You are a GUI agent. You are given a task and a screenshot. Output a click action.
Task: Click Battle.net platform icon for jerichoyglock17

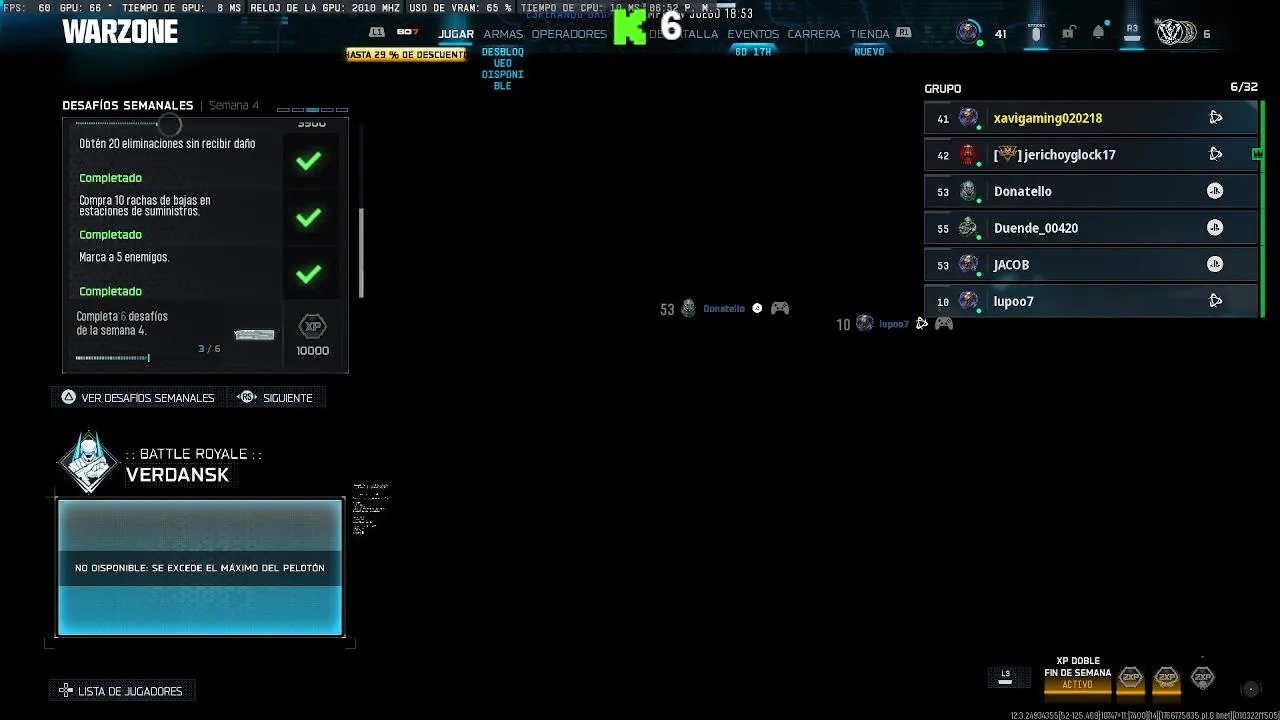tap(1215, 154)
